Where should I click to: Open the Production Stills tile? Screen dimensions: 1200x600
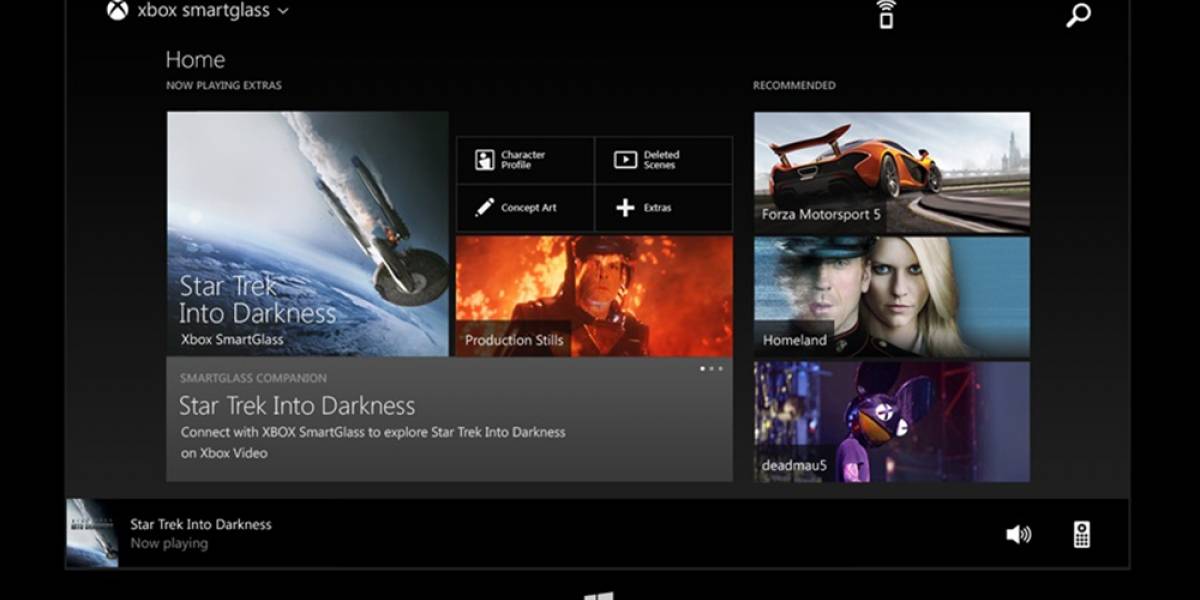(x=594, y=296)
